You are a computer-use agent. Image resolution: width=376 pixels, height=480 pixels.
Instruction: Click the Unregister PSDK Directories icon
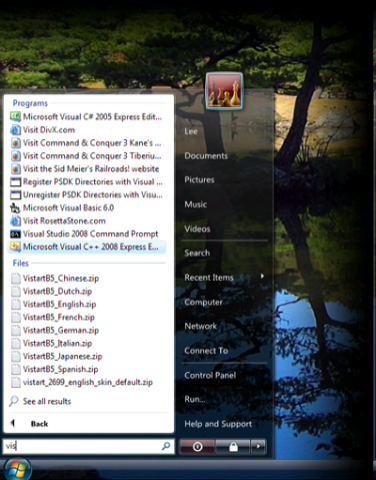(15, 195)
